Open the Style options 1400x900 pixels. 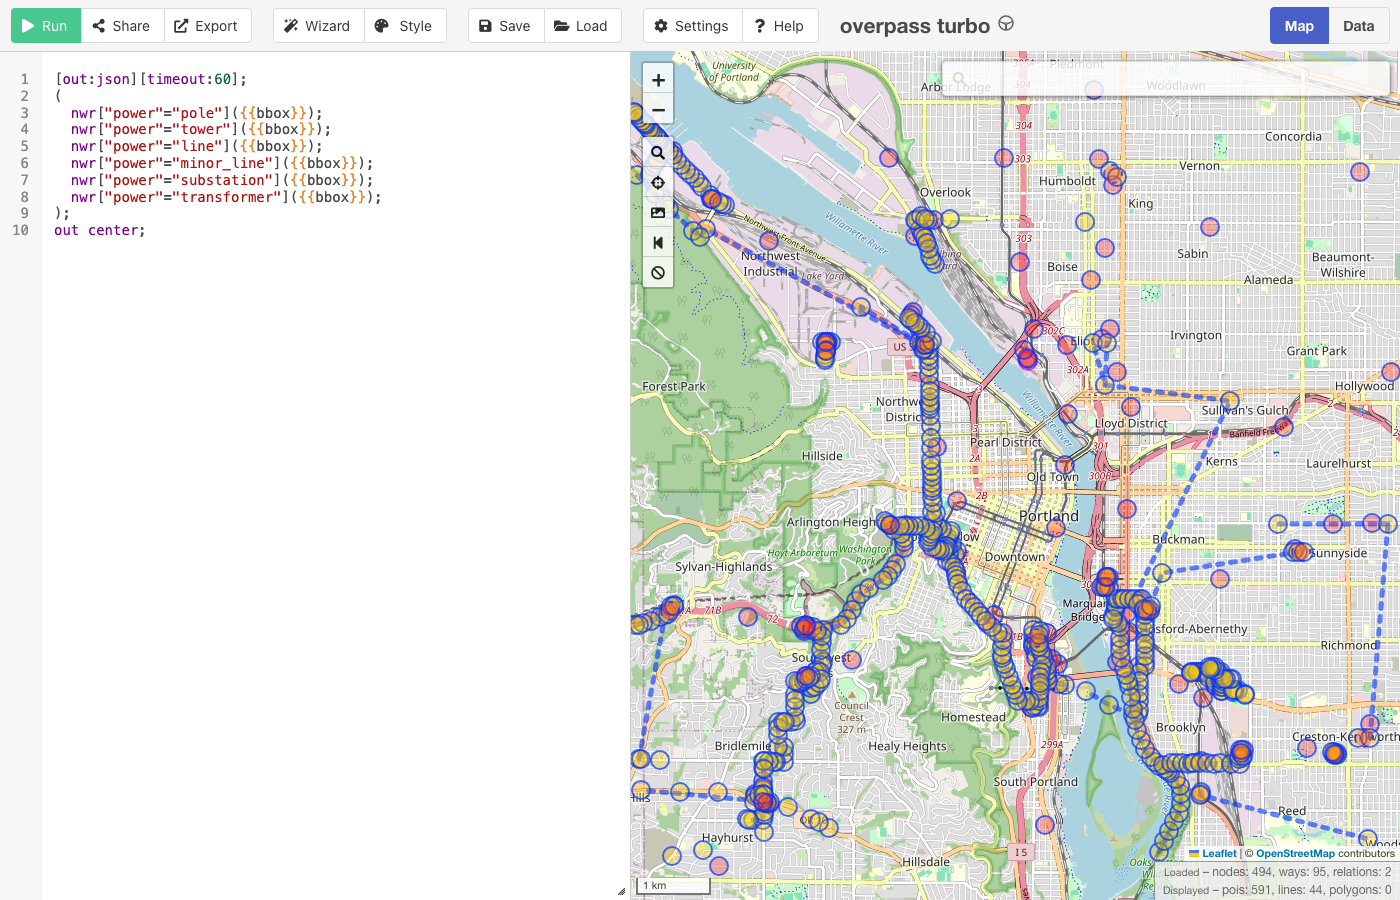pos(404,26)
